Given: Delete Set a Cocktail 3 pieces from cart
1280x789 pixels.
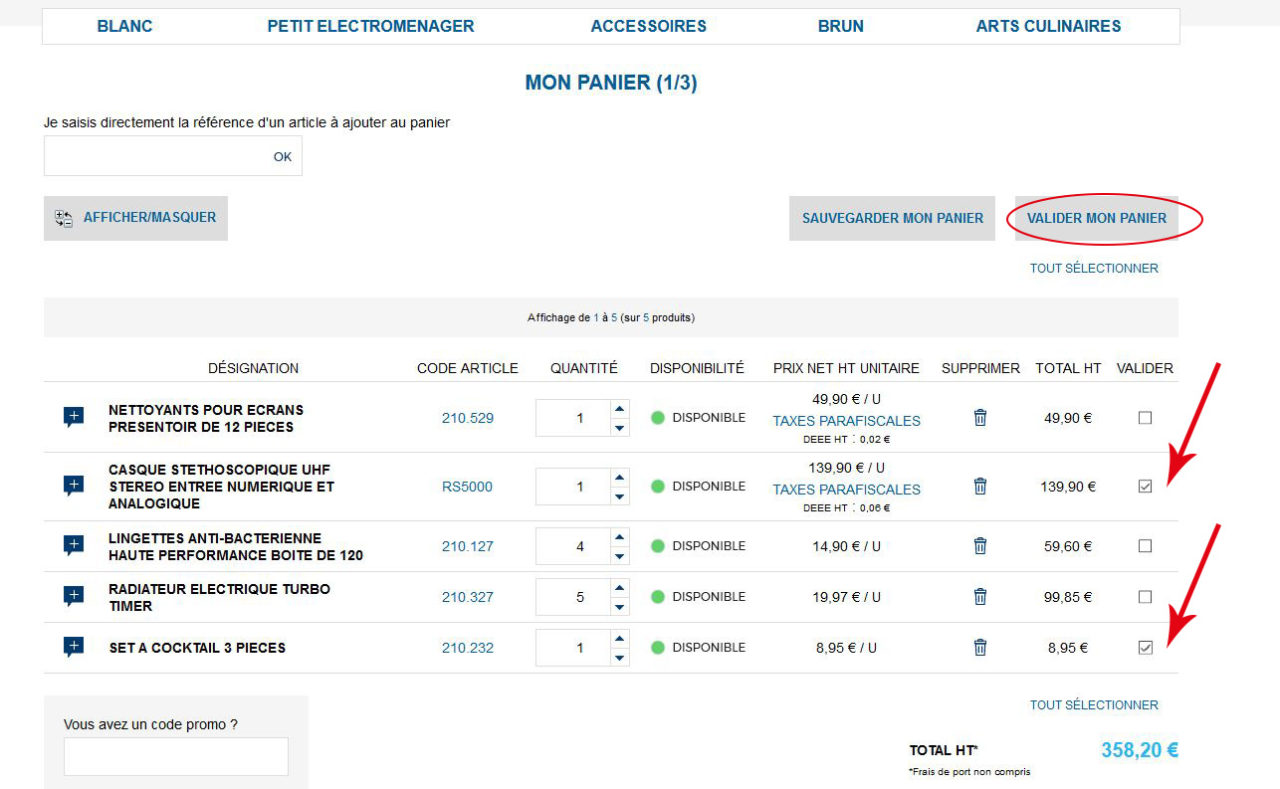Looking at the screenshot, I should tap(980, 647).
